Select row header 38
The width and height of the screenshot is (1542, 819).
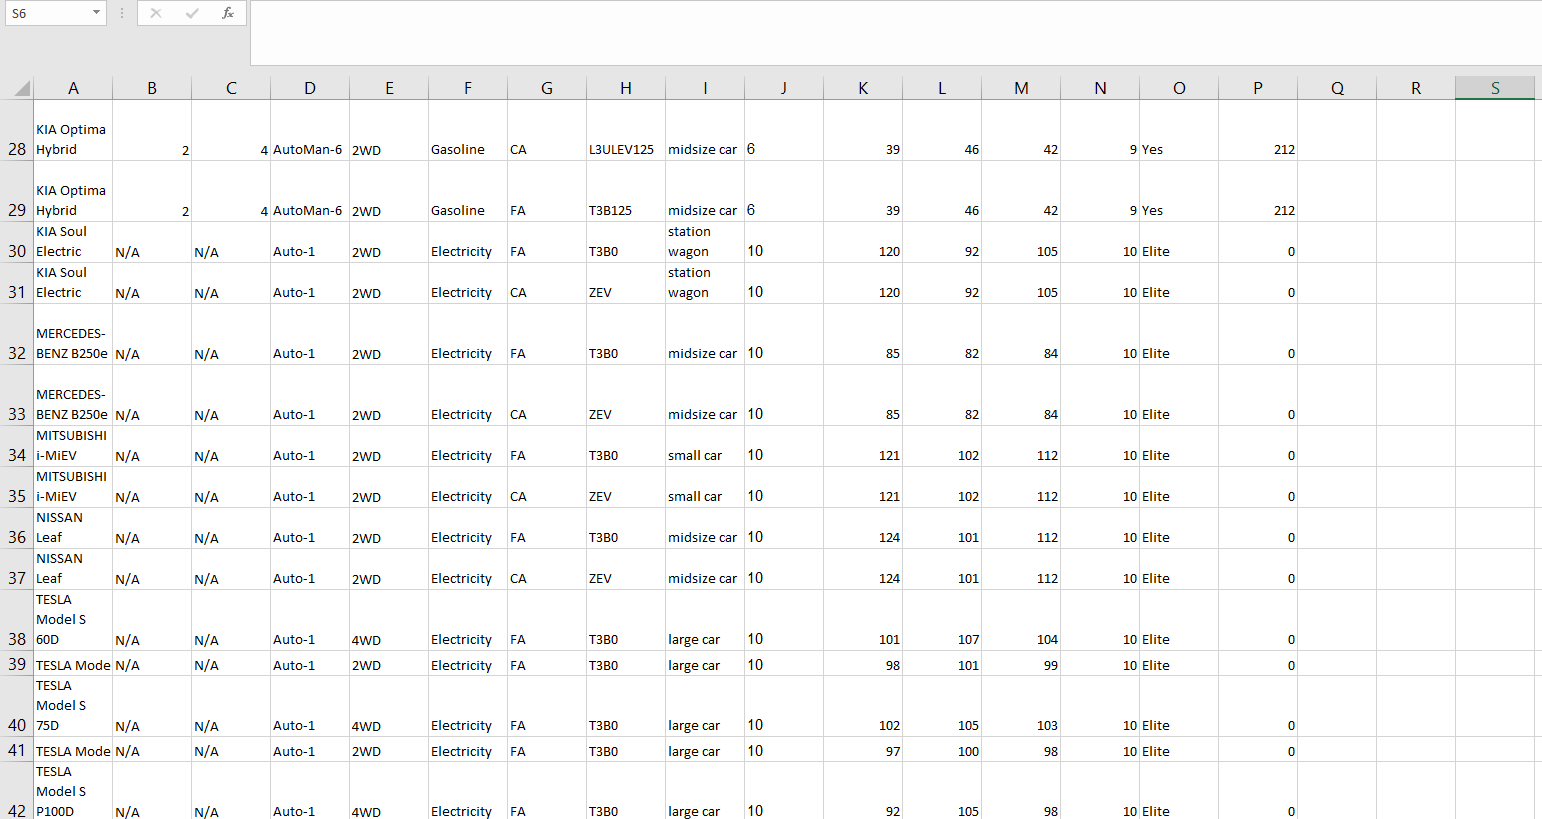tap(16, 639)
